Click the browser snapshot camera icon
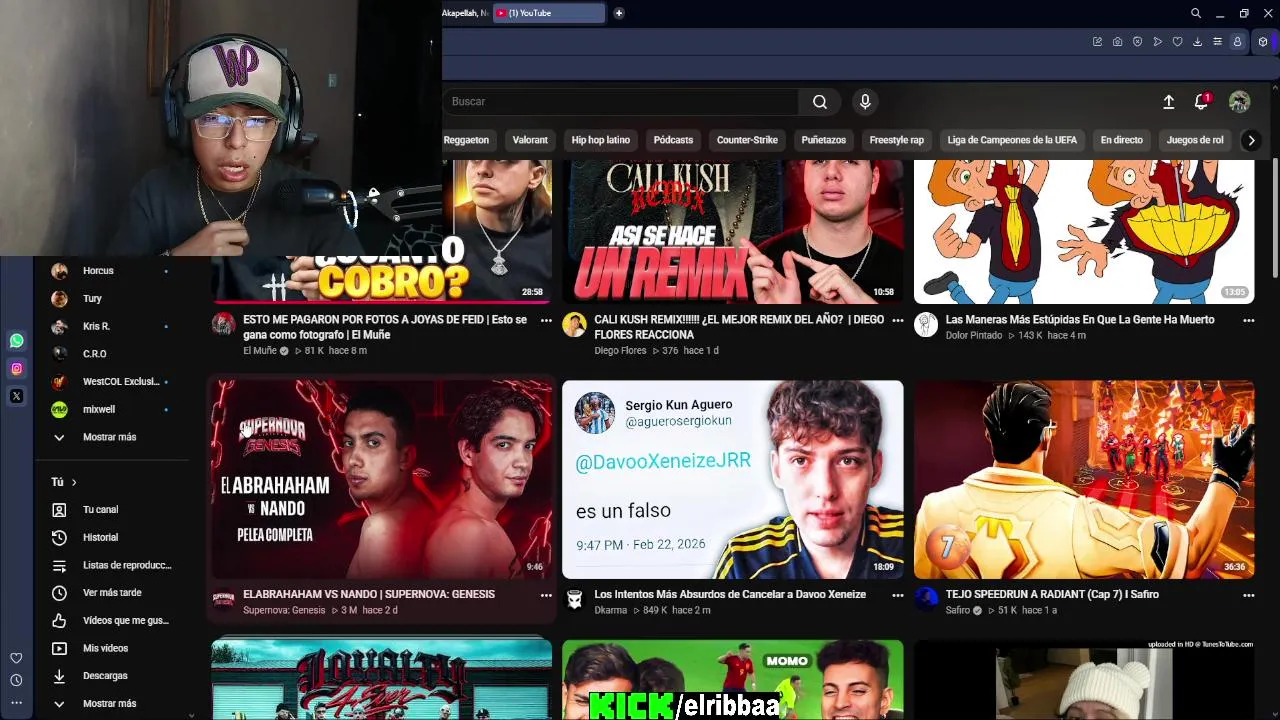Screen dimensions: 1280x720 coord(1117,42)
